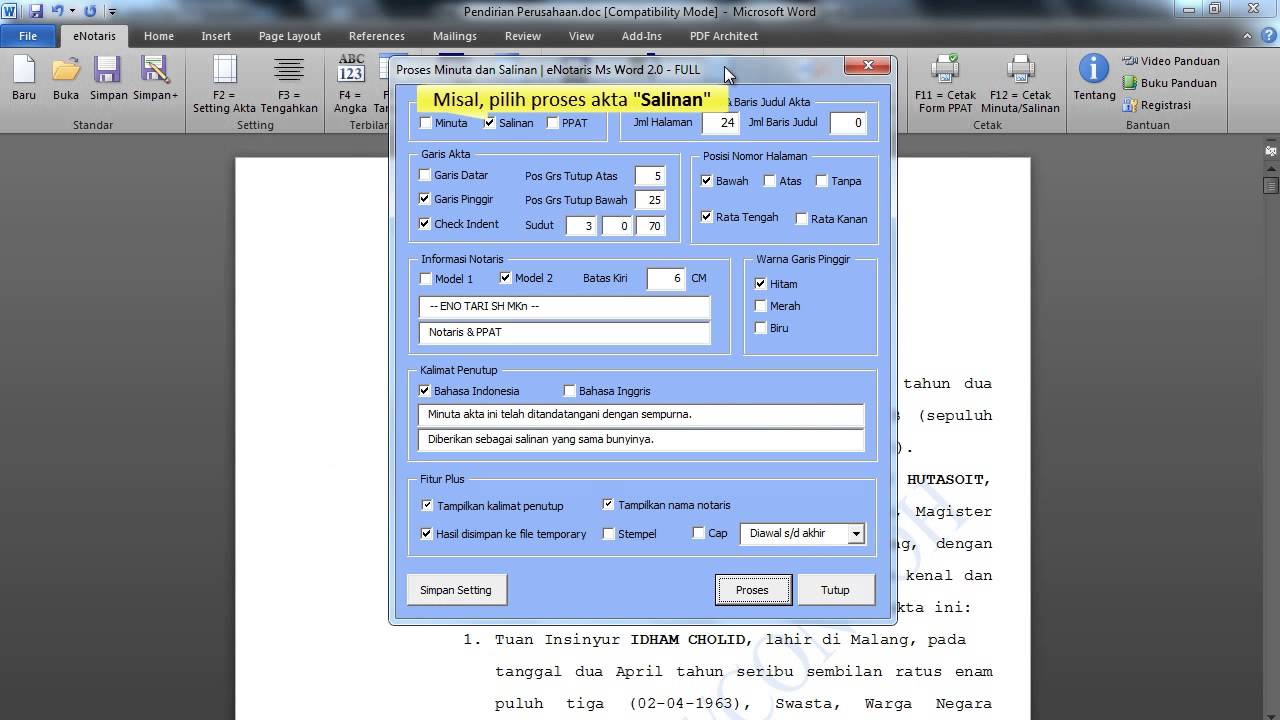Viewport: 1280px width, 720px height.
Task: Tick the Minuta checkbox
Action: [x=426, y=123]
